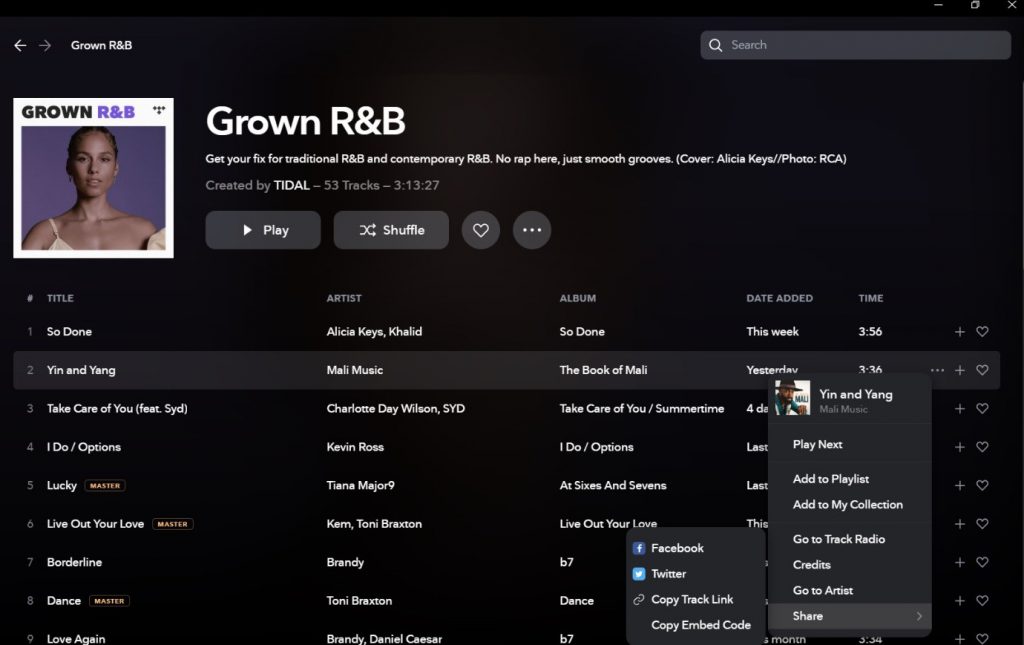
Task: Click the Grown R&B cover art
Action: pos(93,178)
